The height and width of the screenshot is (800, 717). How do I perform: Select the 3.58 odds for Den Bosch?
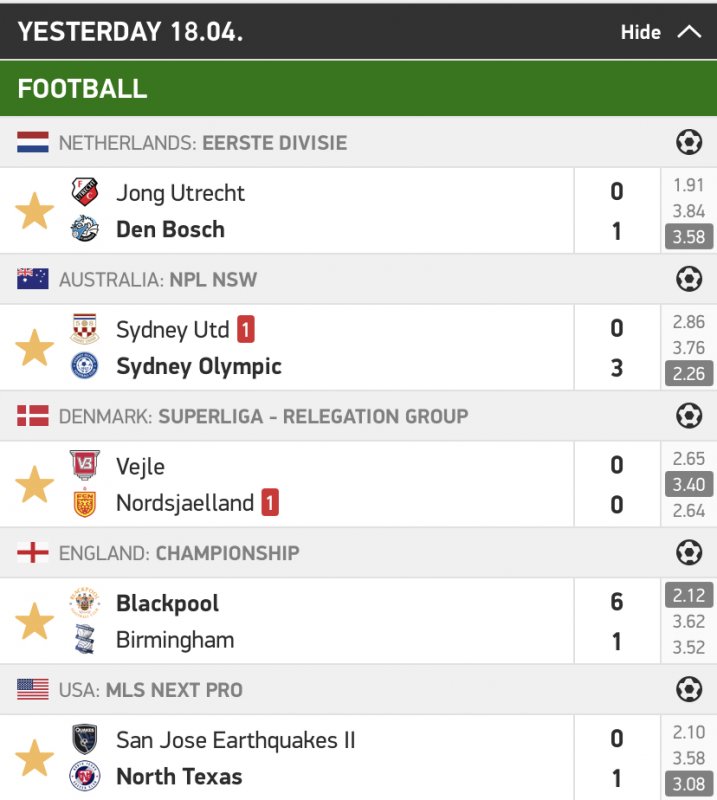point(689,237)
